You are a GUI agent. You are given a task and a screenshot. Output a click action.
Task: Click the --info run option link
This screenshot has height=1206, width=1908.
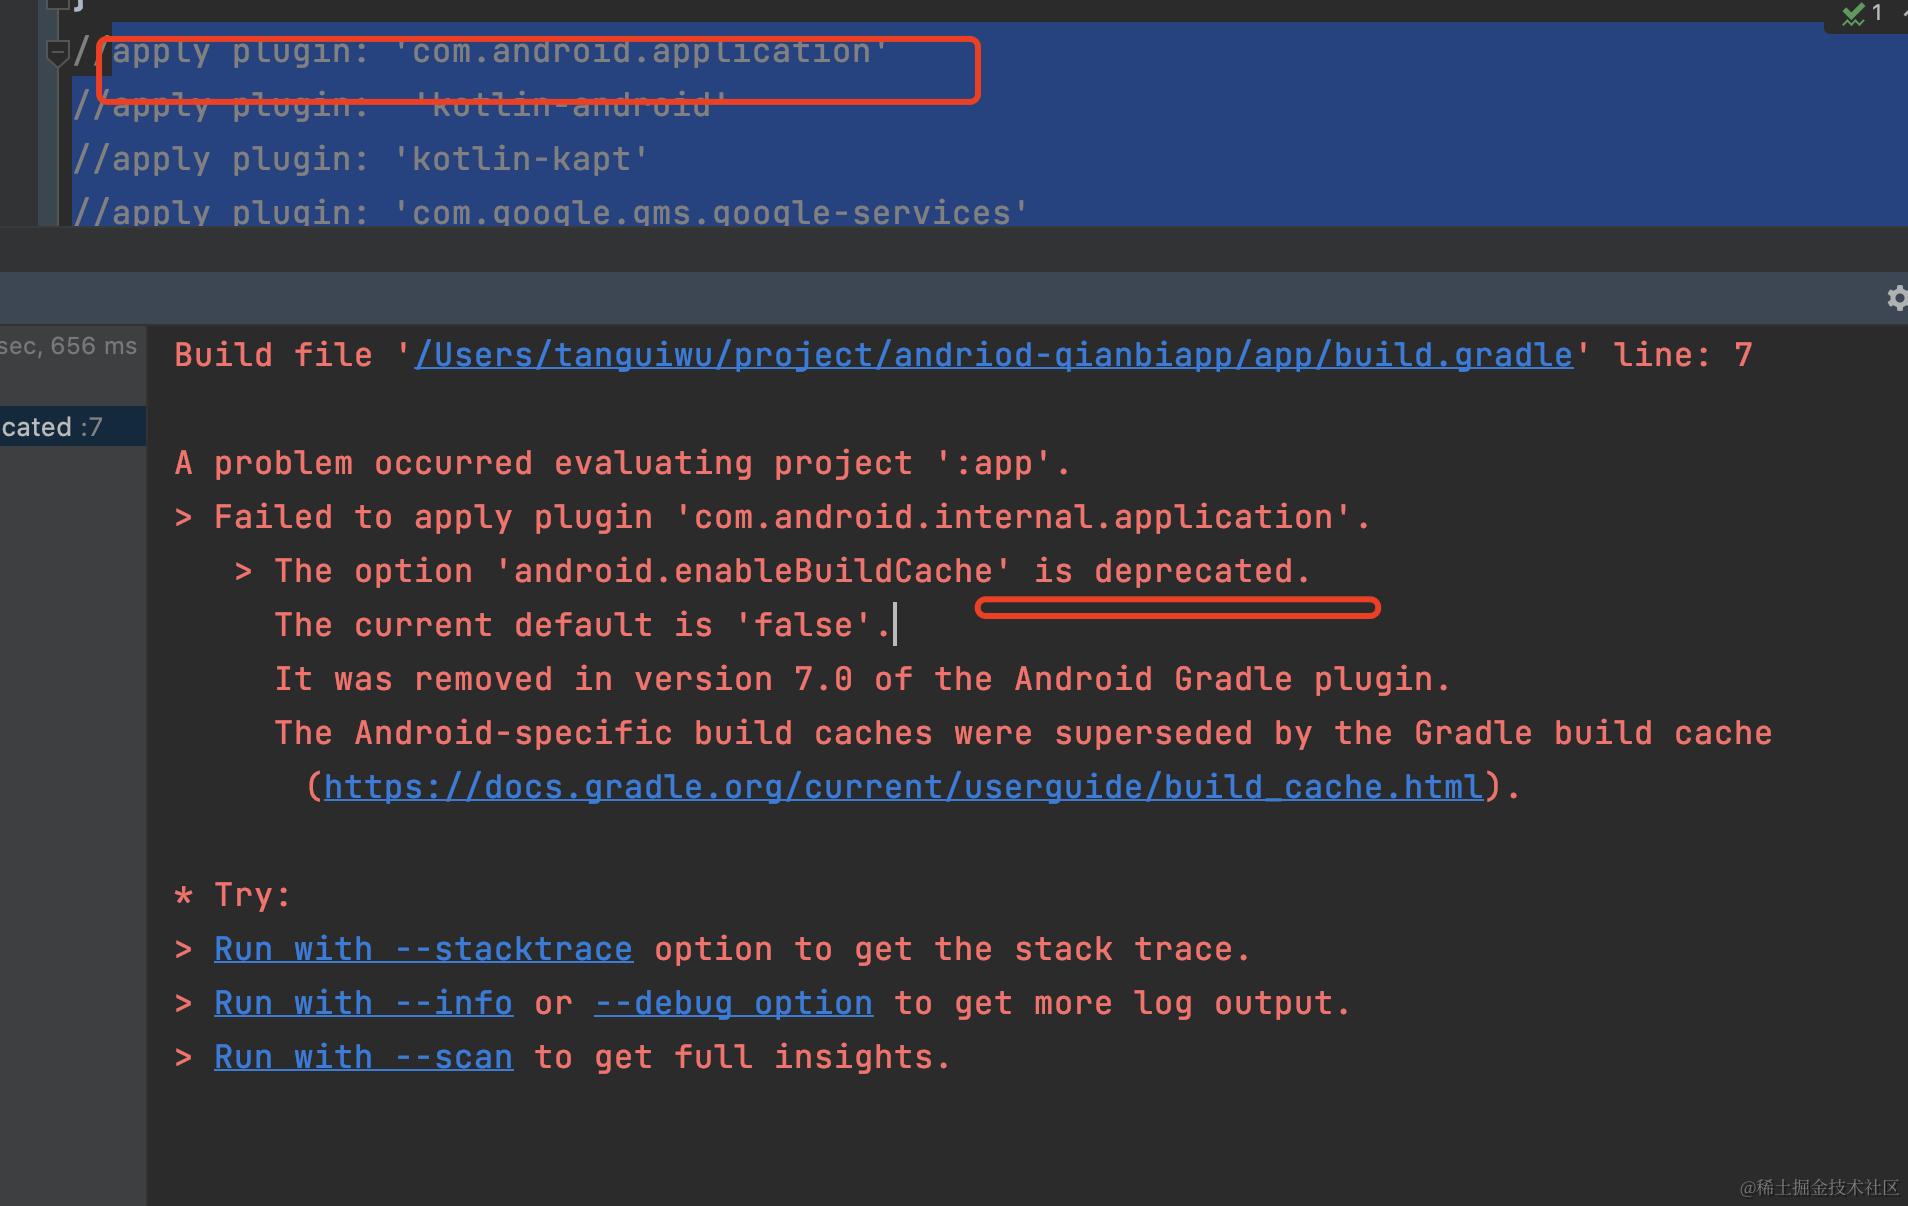pyautogui.click(x=362, y=1002)
